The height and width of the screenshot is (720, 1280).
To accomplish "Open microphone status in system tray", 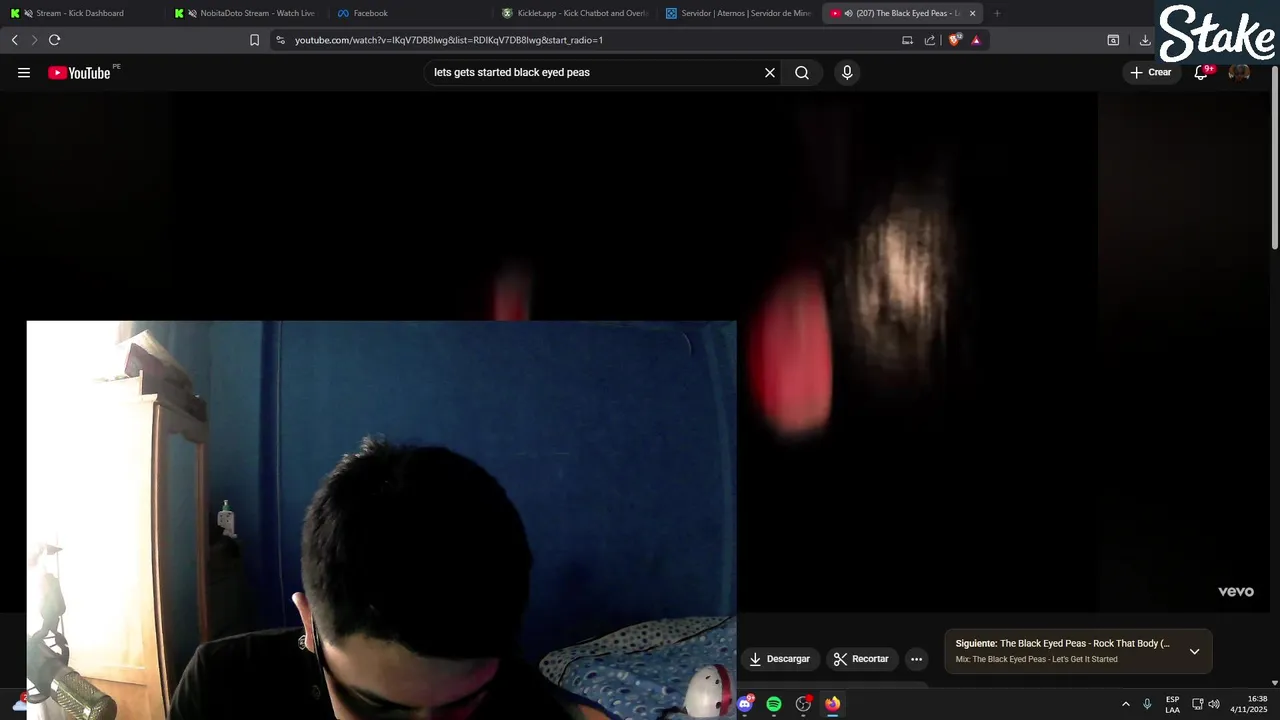I will click(1147, 704).
